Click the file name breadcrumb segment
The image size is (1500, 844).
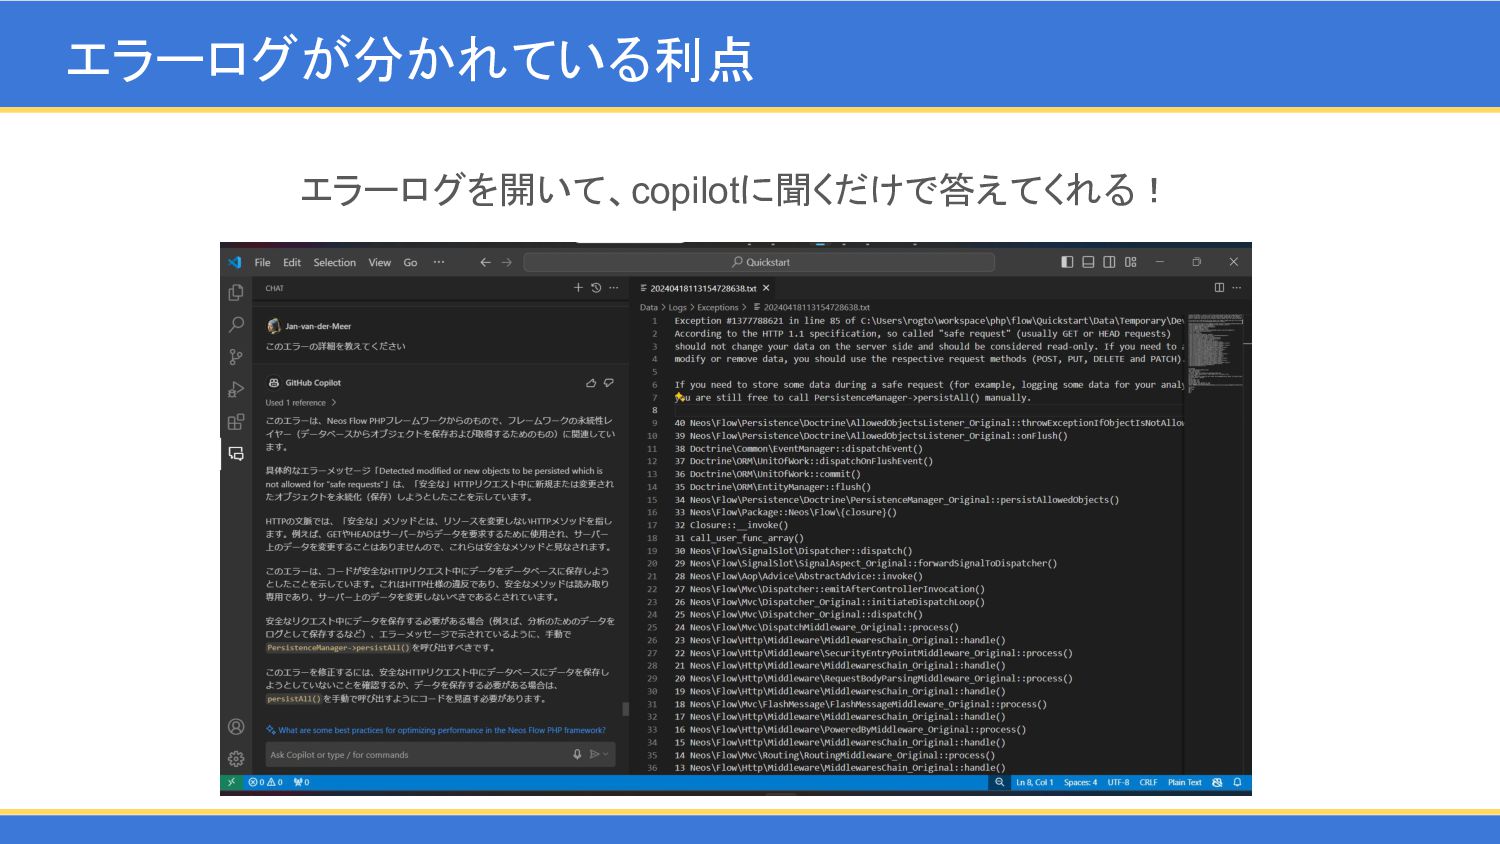click(811, 308)
